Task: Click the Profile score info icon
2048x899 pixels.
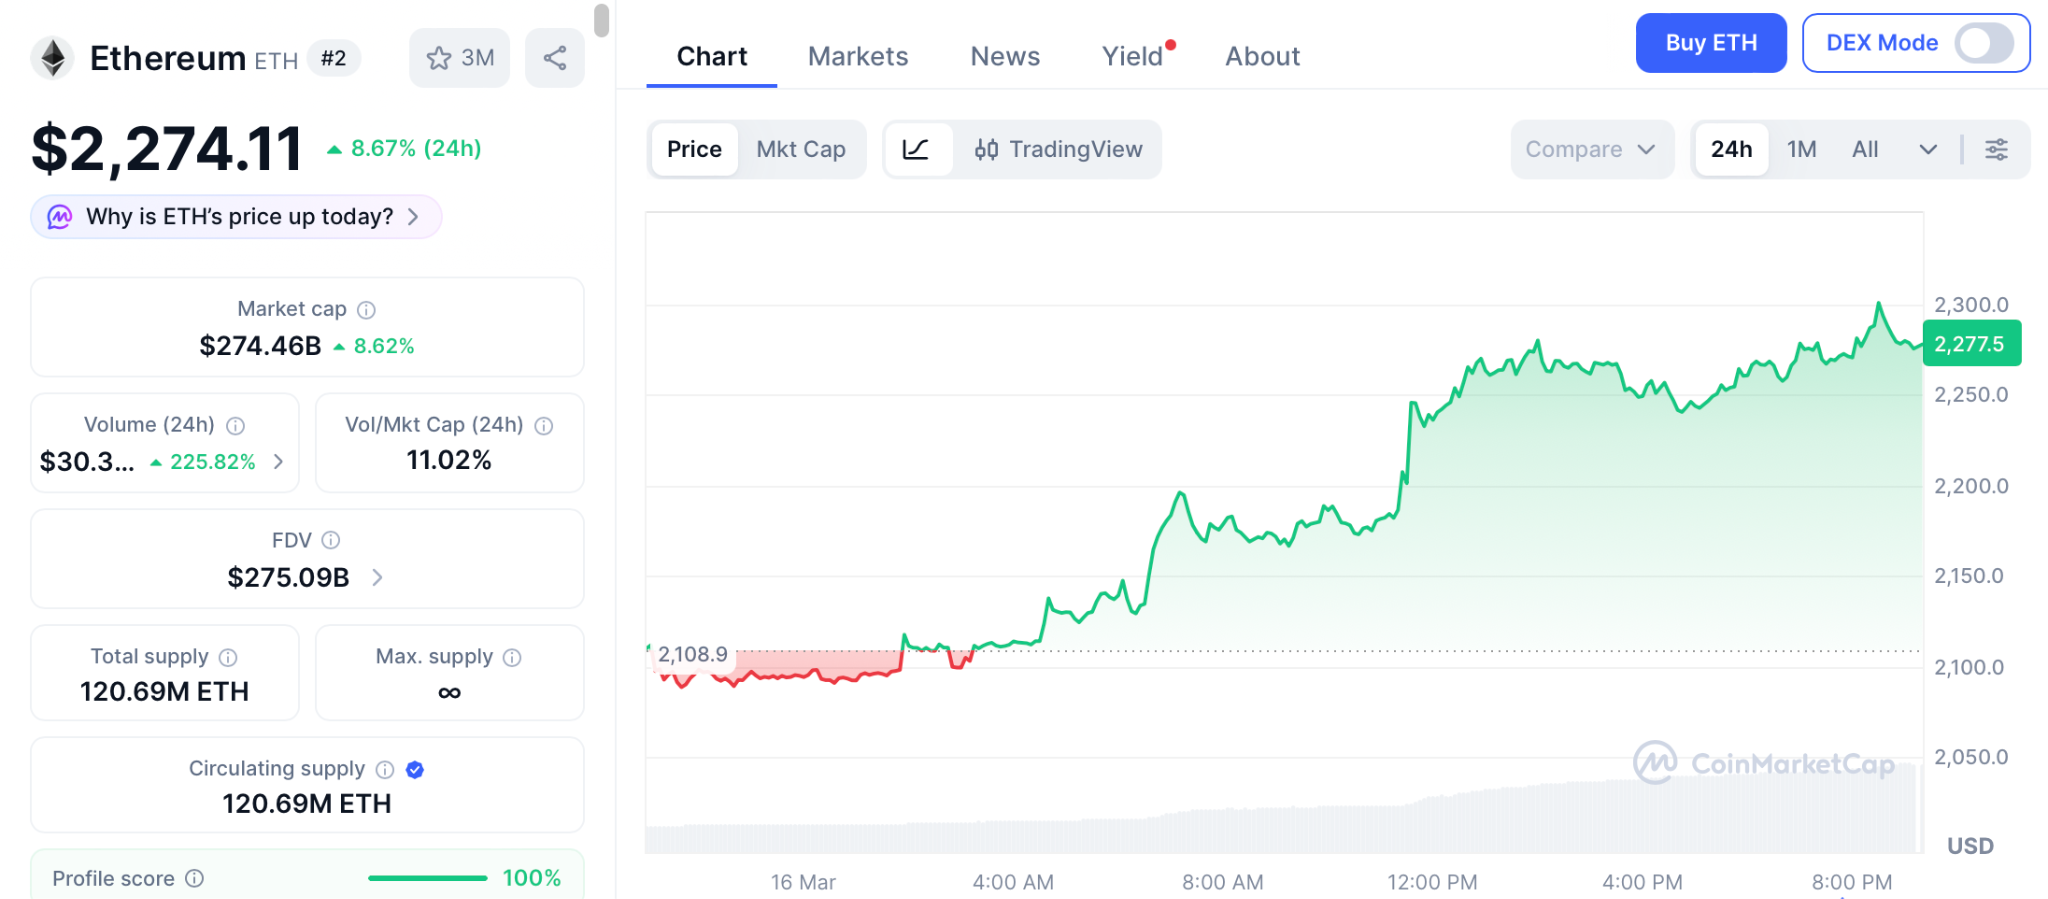Action: pos(195,878)
